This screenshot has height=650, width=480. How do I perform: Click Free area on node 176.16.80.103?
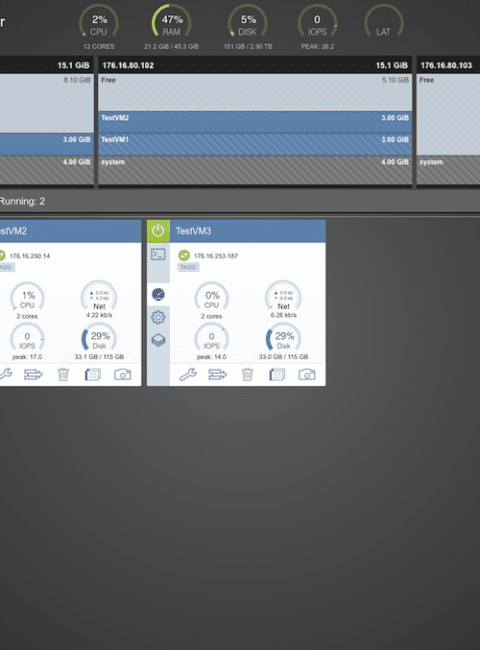pyautogui.click(x=448, y=114)
